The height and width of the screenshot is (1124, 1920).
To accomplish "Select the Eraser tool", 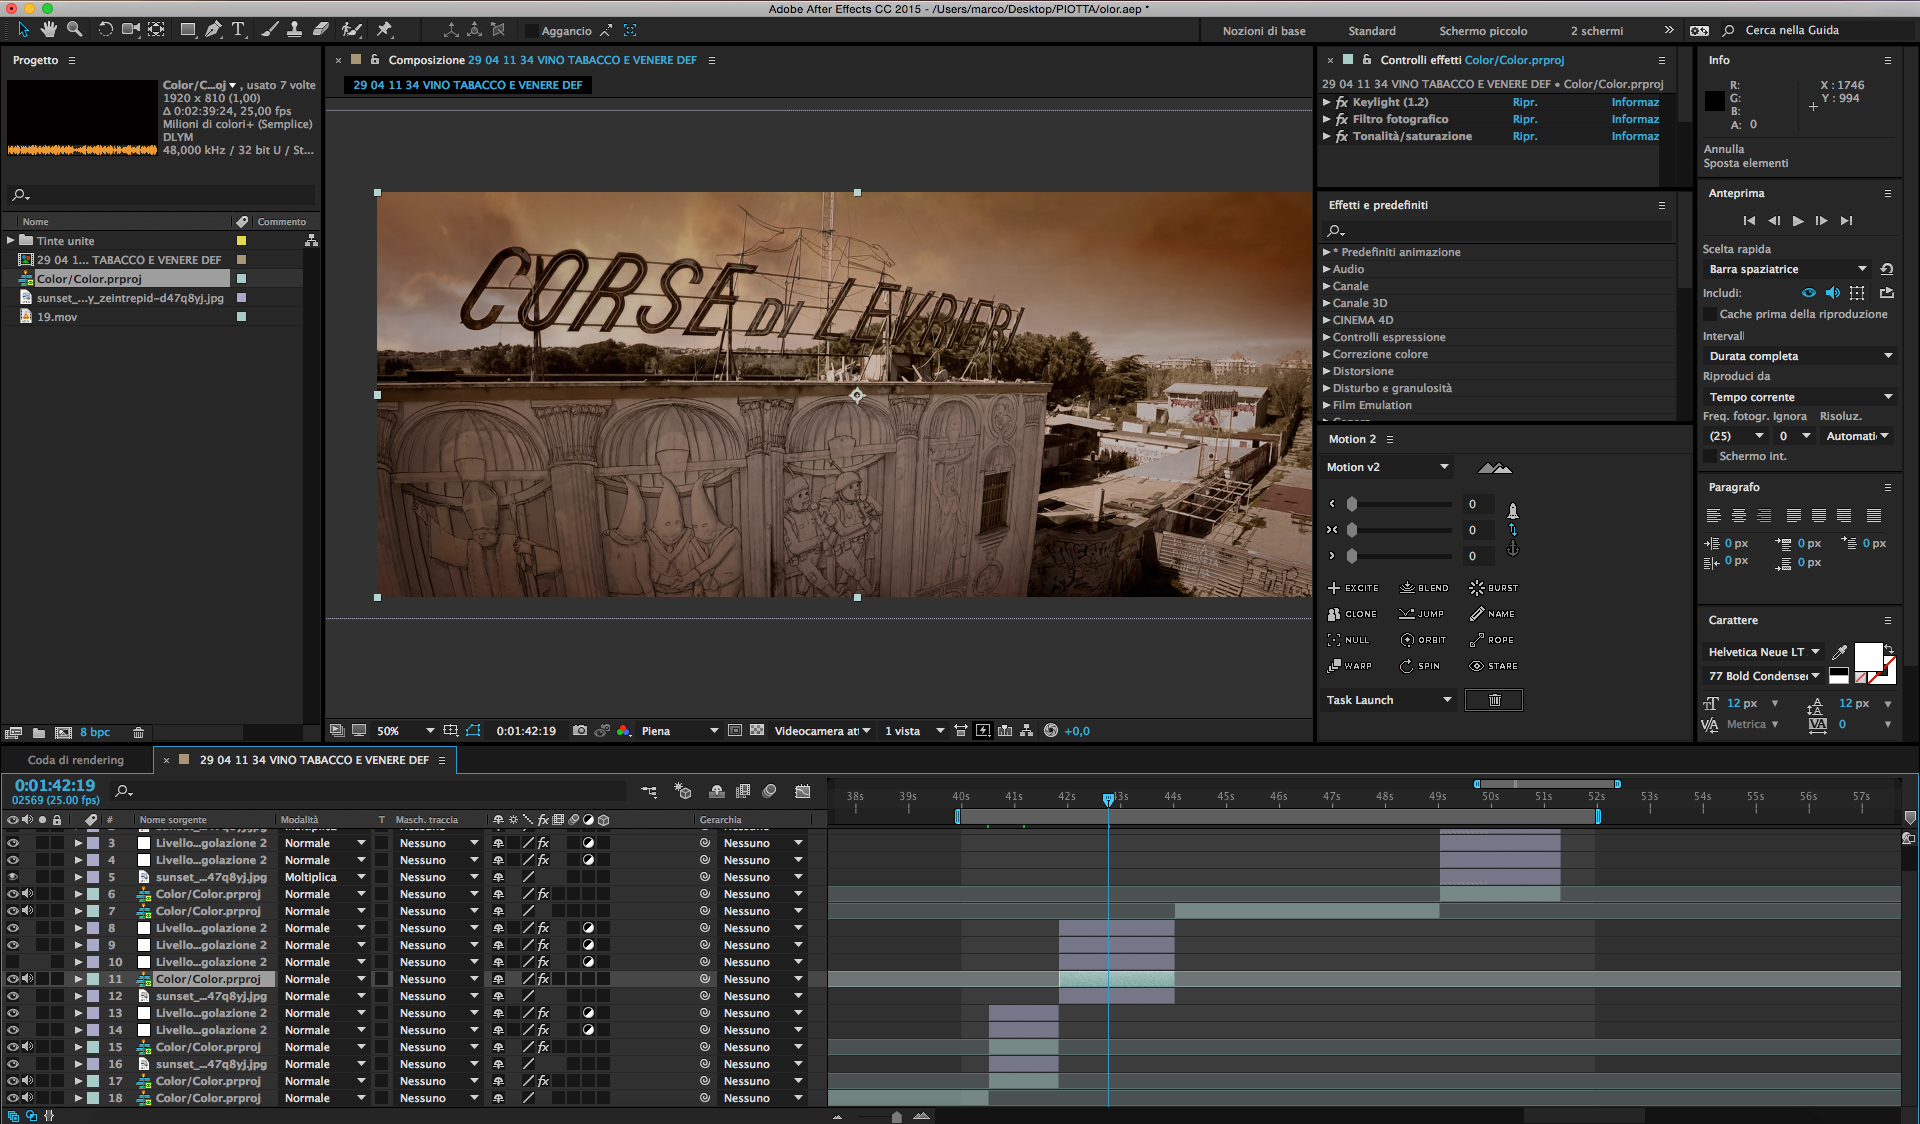I will [320, 30].
